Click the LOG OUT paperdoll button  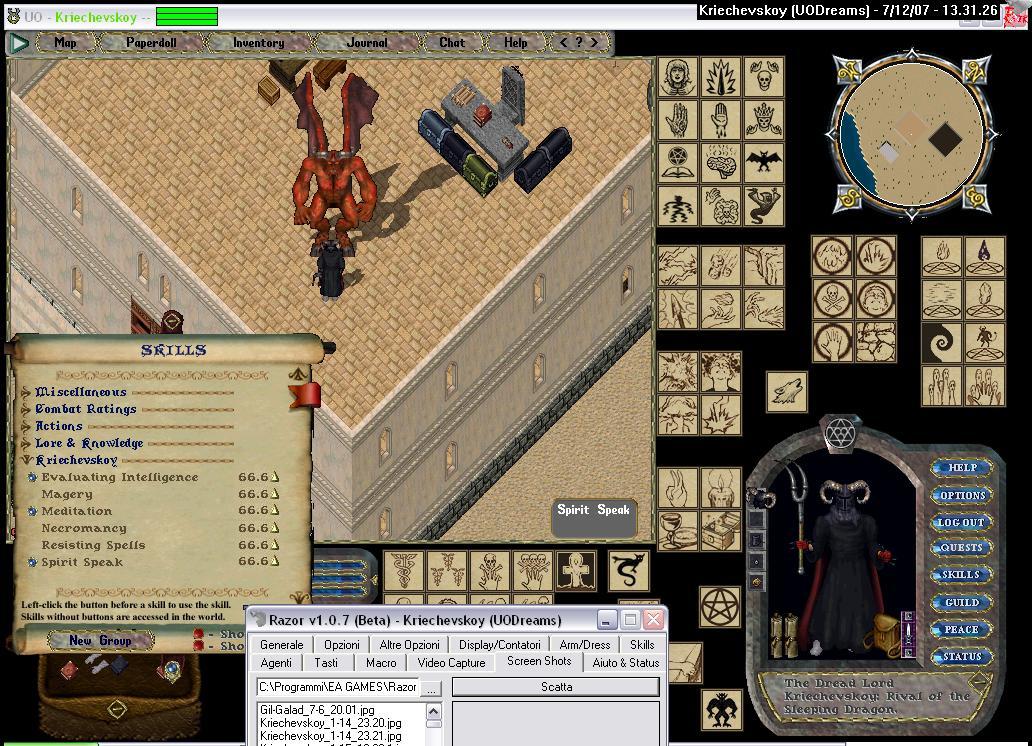coord(961,522)
